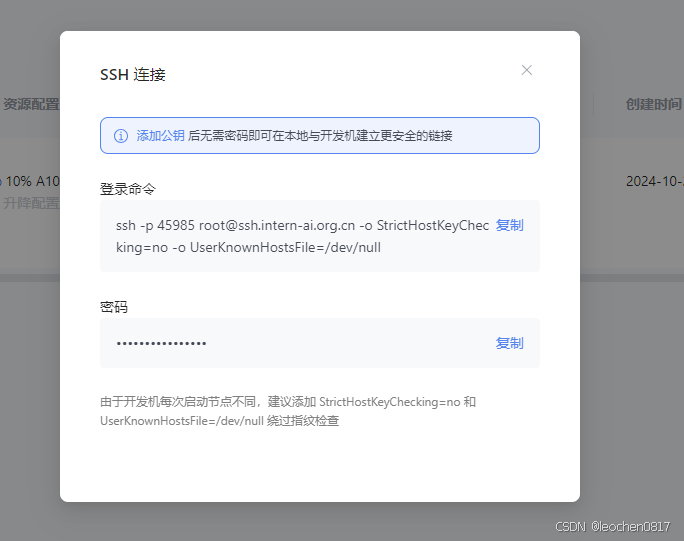Click the 创建时间 column header in the background
684x541 pixels.
[654, 104]
